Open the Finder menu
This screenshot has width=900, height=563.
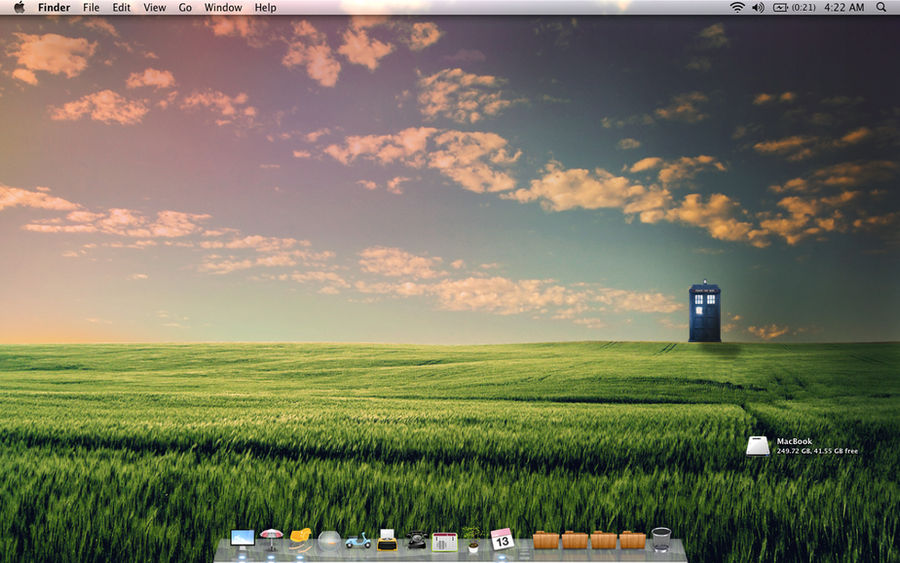54,7
